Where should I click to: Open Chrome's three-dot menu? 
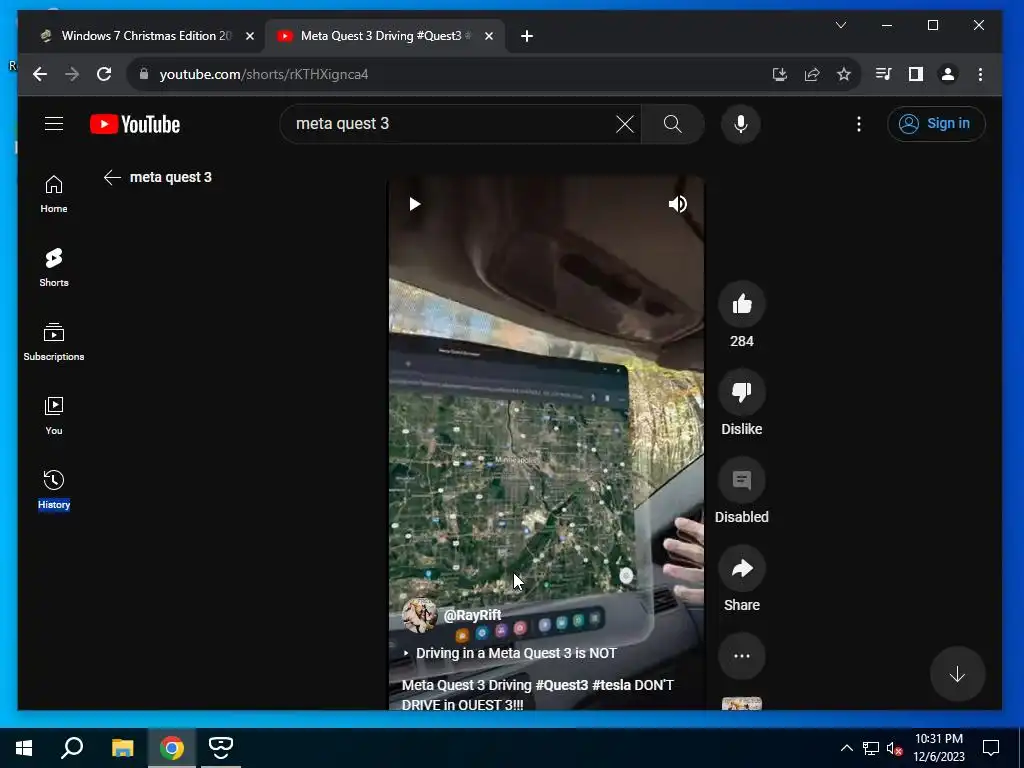coord(980,74)
